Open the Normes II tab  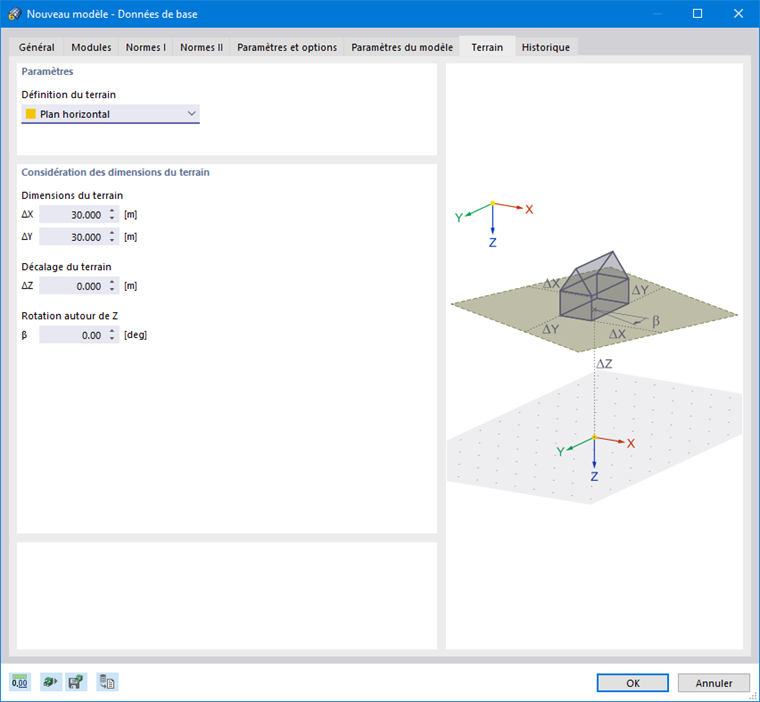pos(202,47)
